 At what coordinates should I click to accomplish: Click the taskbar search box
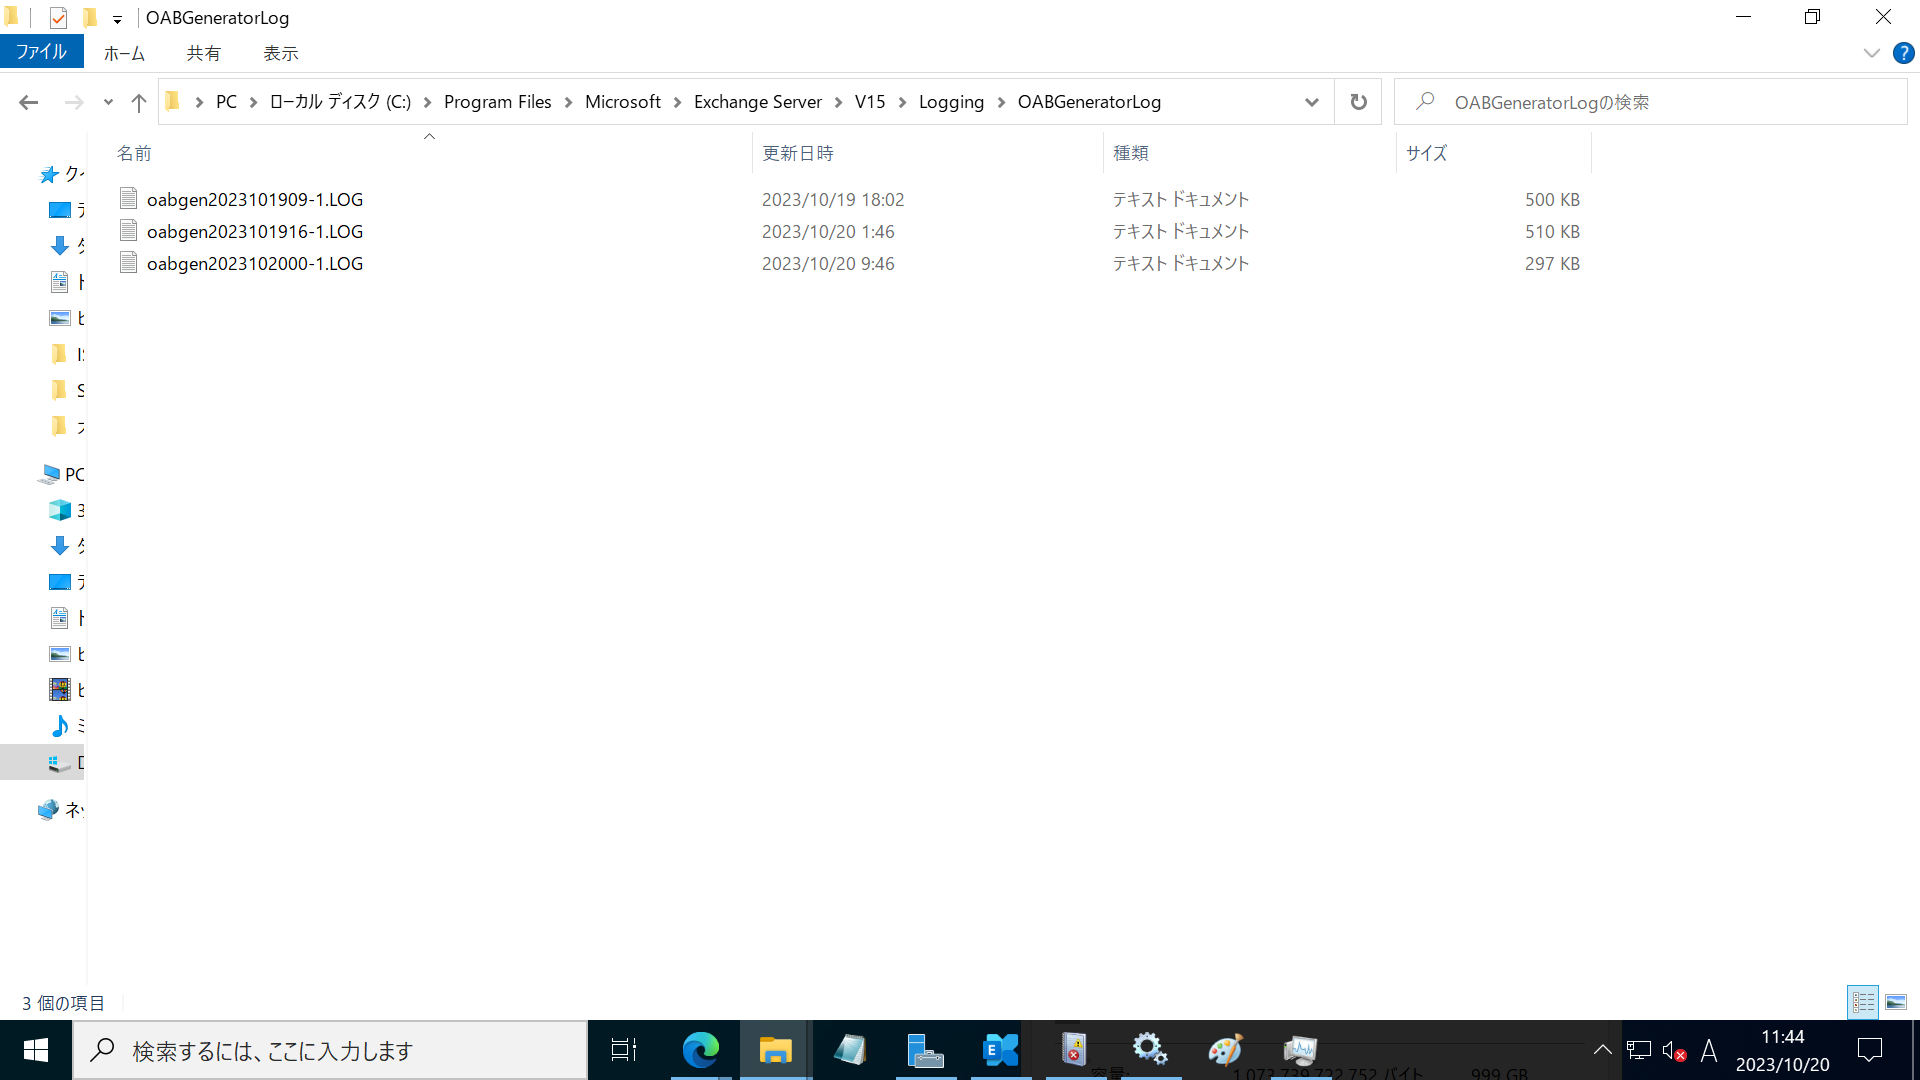(x=331, y=1050)
